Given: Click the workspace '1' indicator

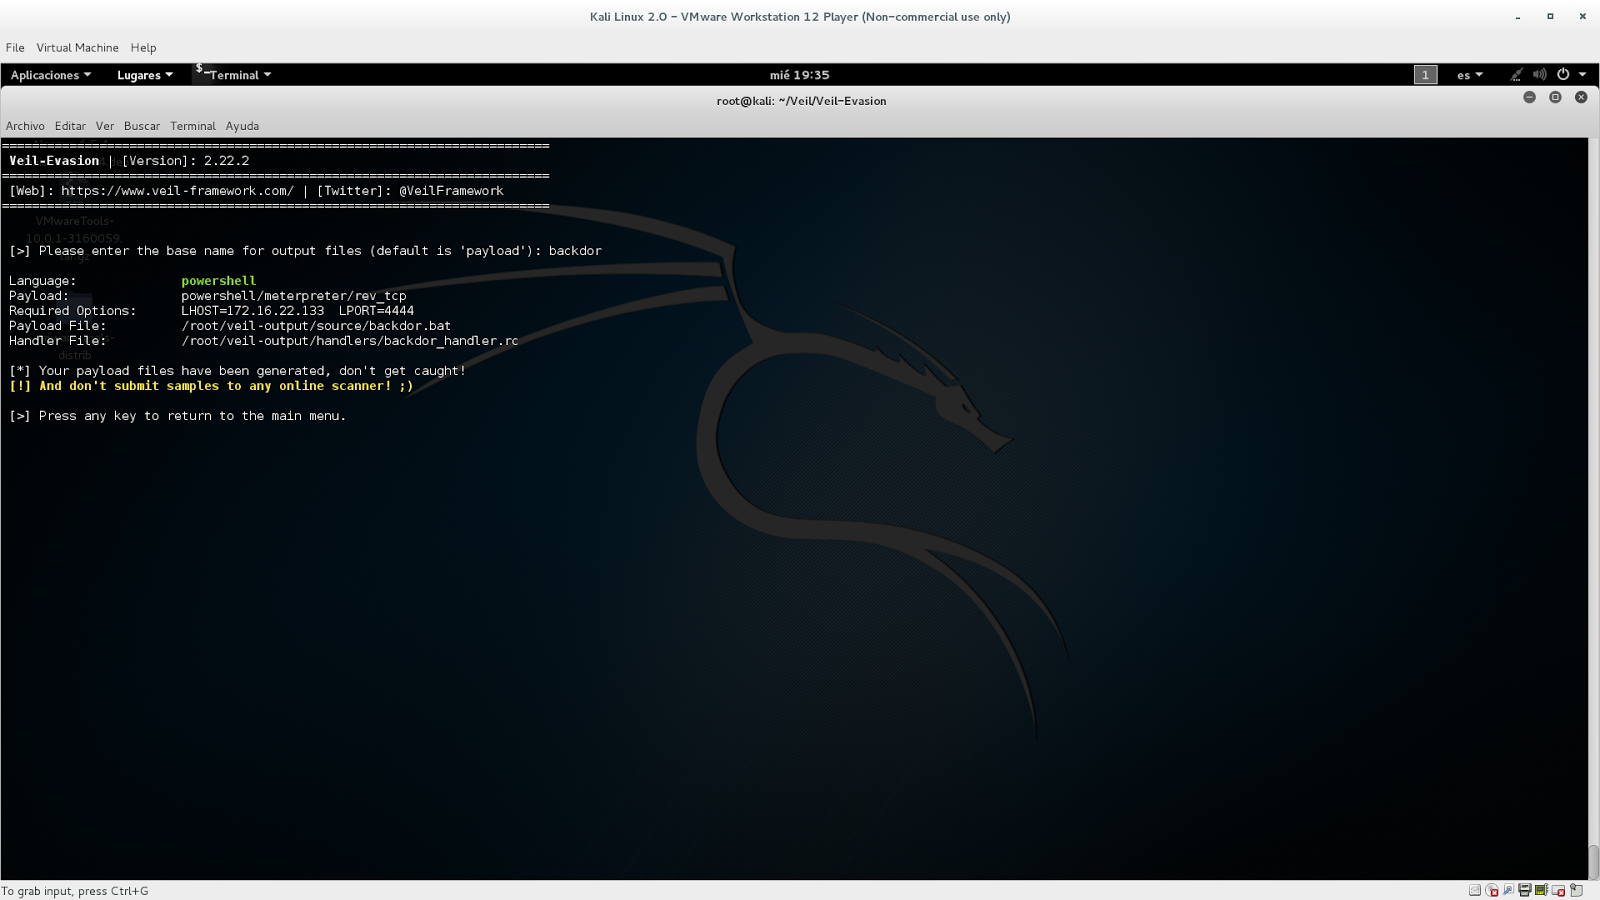Looking at the screenshot, I should click(x=1426, y=75).
